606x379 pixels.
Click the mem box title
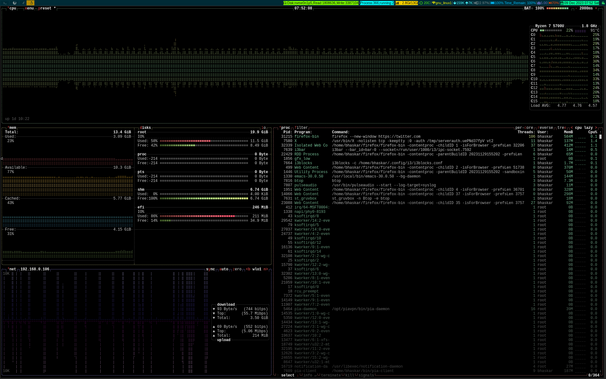pyautogui.click(x=12, y=127)
